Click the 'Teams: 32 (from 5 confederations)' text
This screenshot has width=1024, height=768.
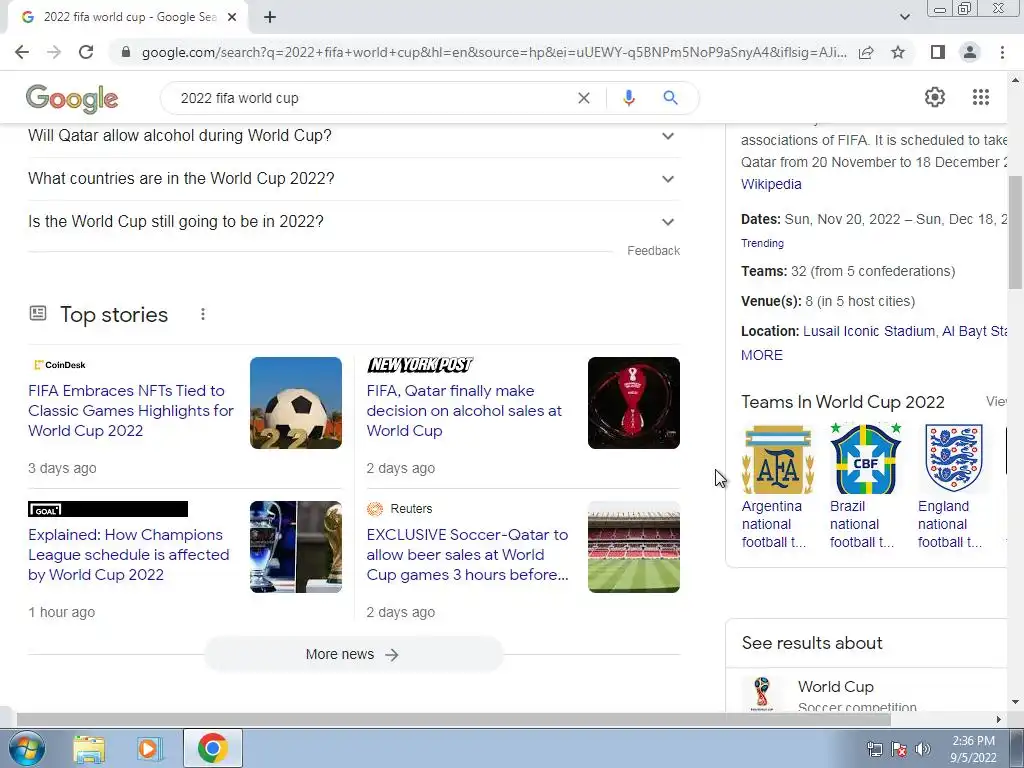848,271
